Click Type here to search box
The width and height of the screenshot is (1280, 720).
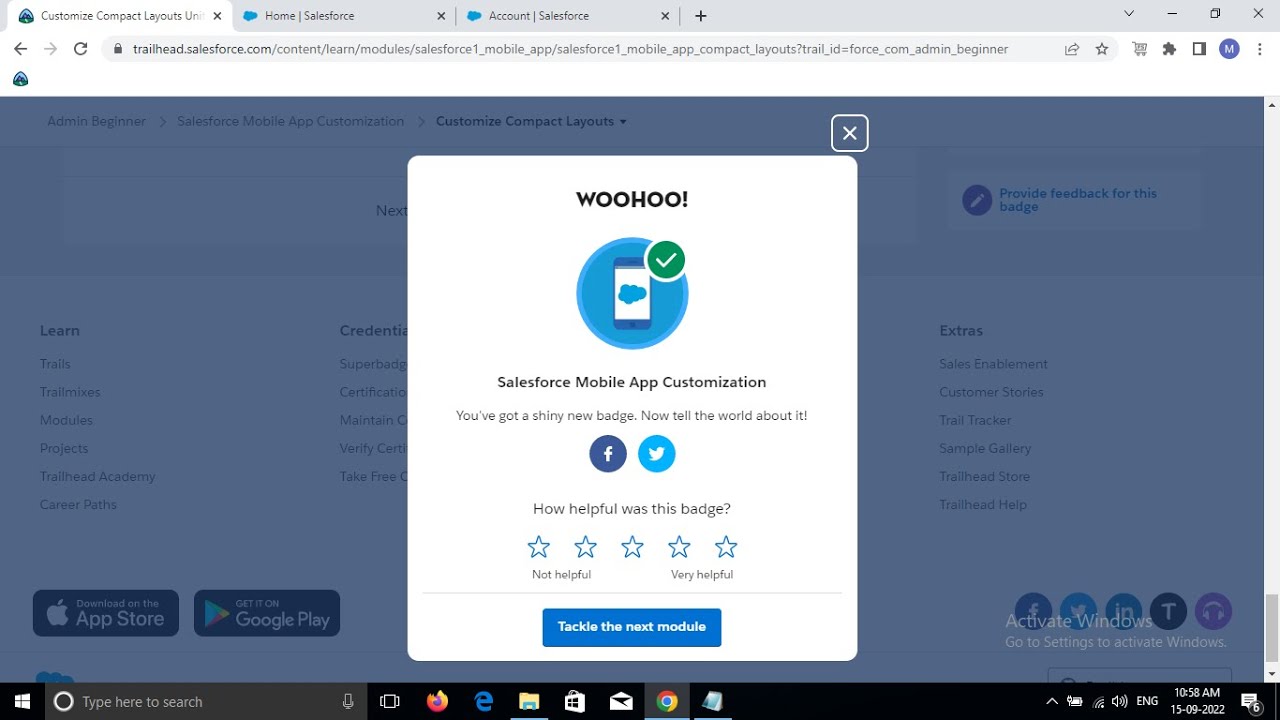[x=206, y=702]
